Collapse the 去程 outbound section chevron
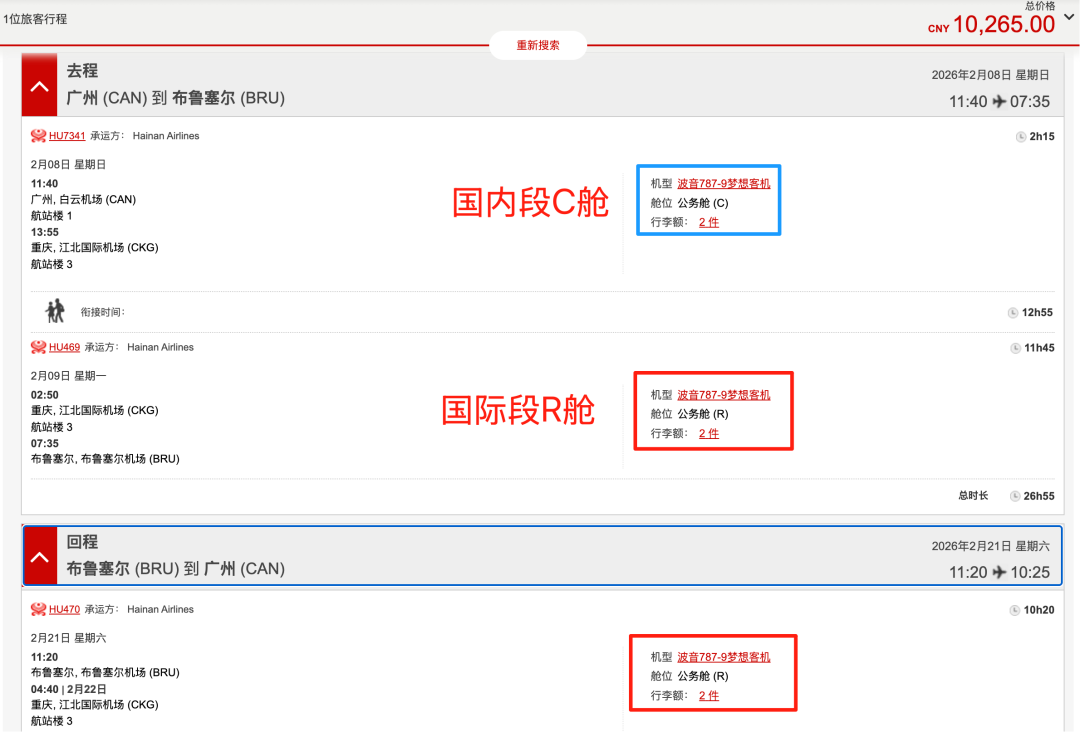This screenshot has width=1080, height=732. [39, 85]
